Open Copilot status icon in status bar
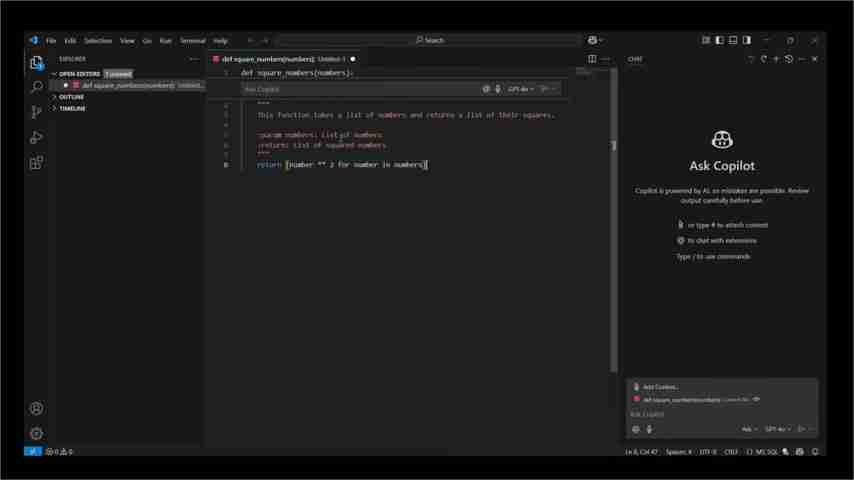854x480 pixels. point(800,452)
